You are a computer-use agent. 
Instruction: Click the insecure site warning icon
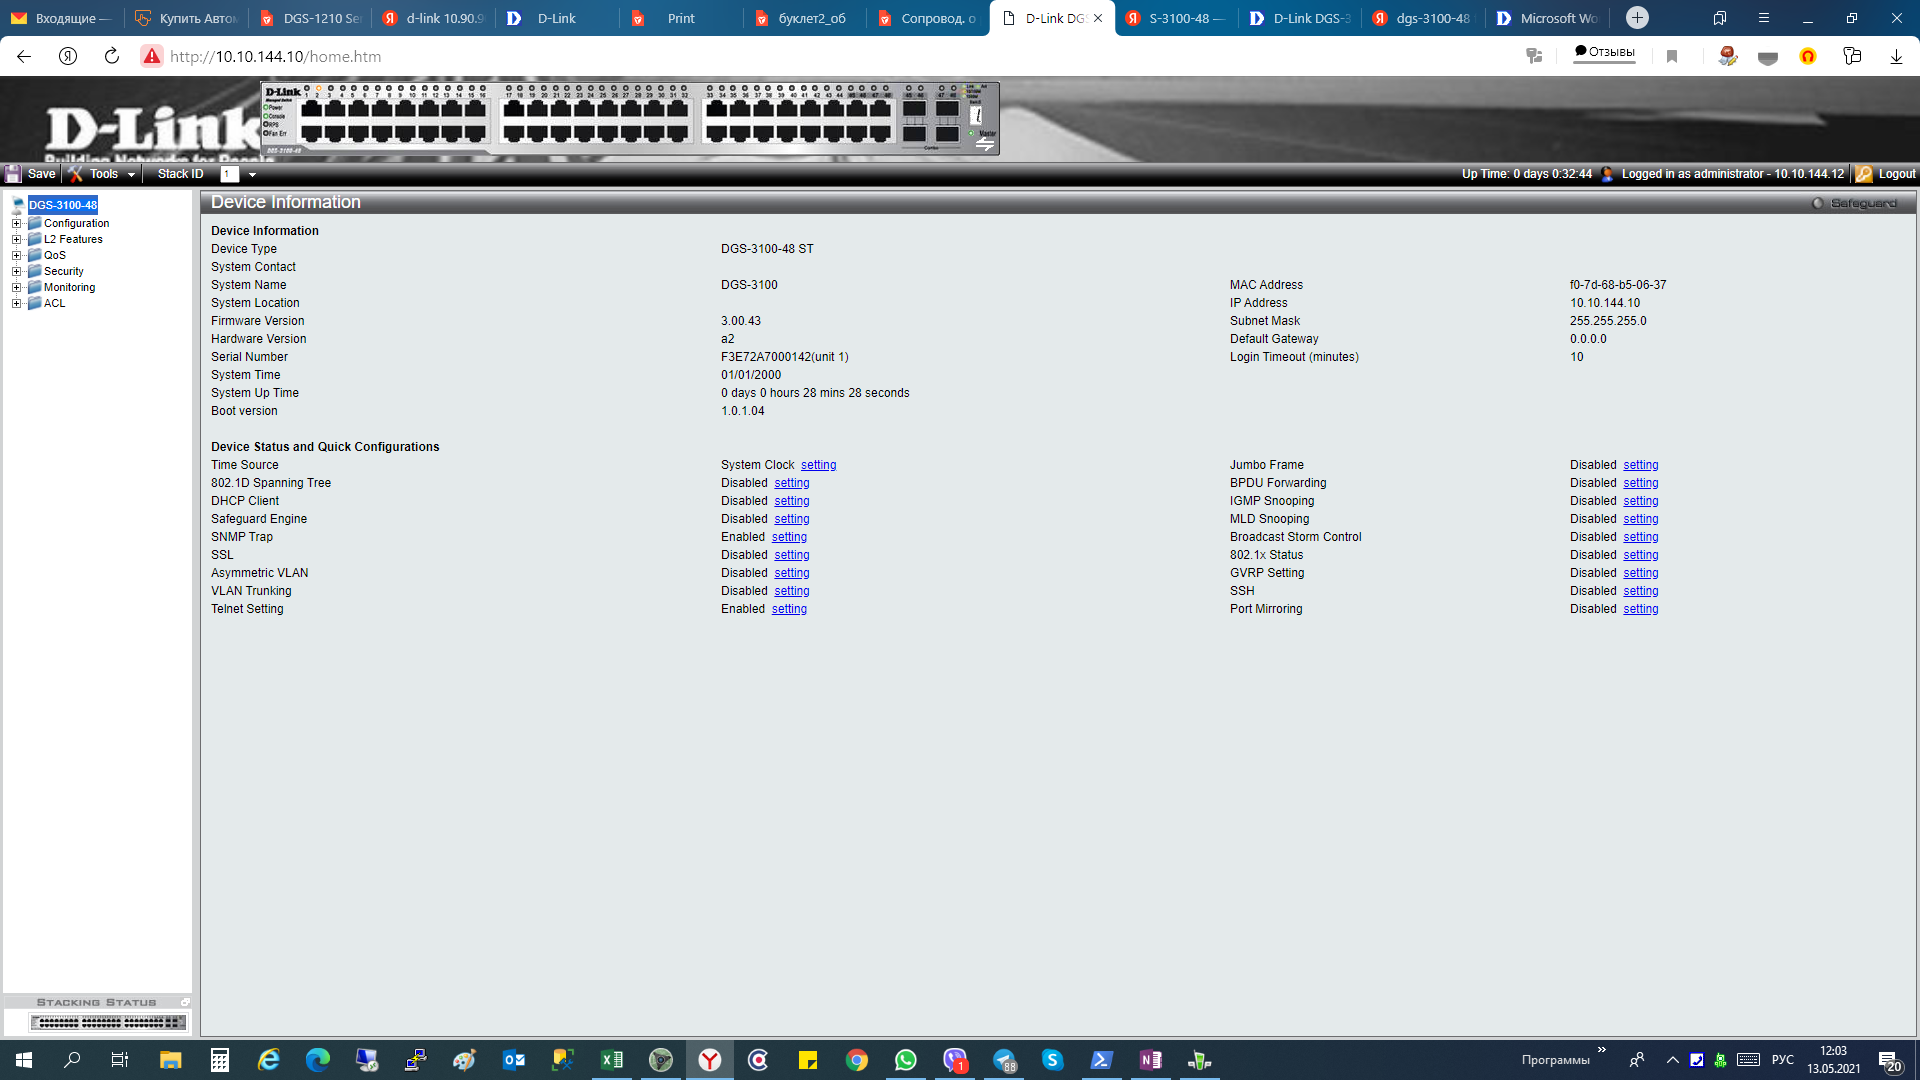tap(152, 56)
